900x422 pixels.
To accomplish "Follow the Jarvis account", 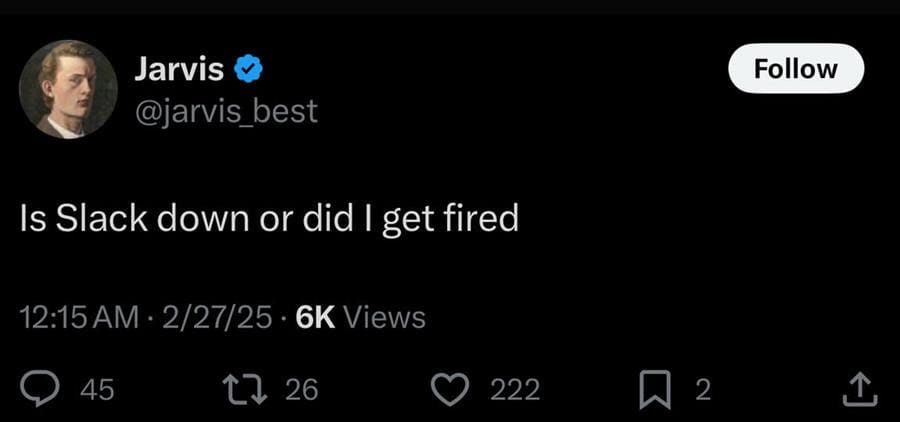I will coord(796,69).
